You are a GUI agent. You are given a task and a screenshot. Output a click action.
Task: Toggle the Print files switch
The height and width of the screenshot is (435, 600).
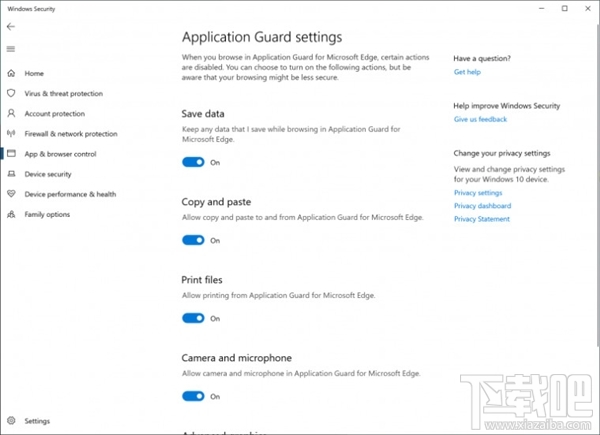pyautogui.click(x=193, y=318)
